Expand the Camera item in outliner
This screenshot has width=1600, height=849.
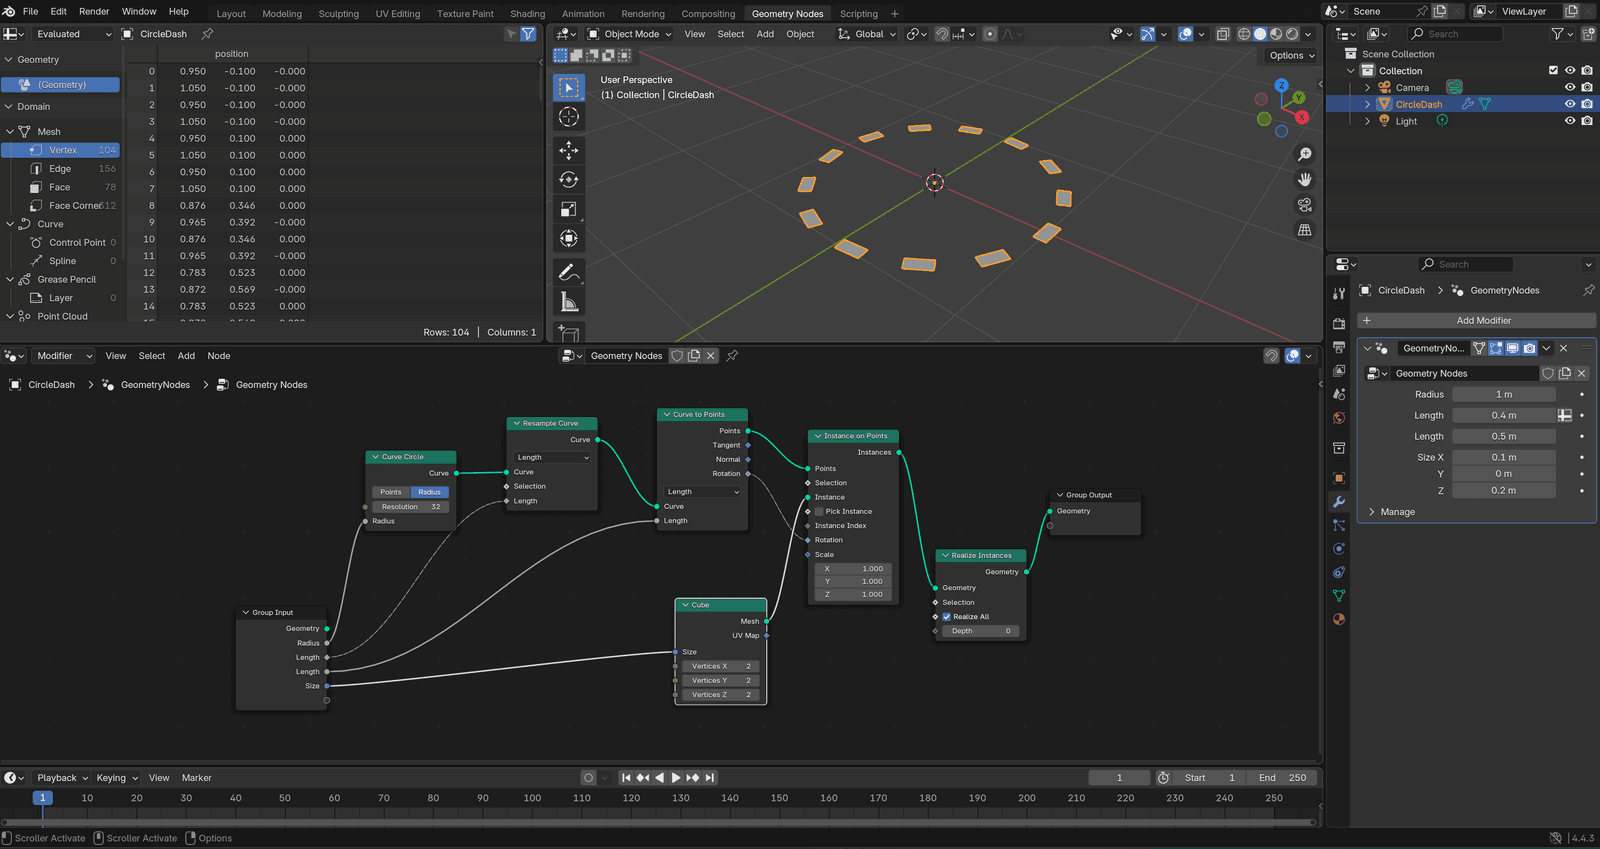1367,88
